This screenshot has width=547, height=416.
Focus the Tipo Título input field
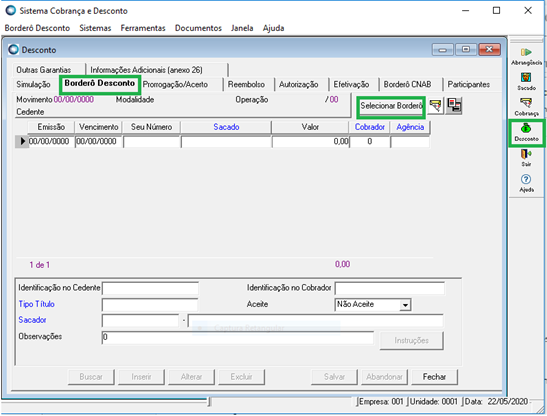click(150, 305)
